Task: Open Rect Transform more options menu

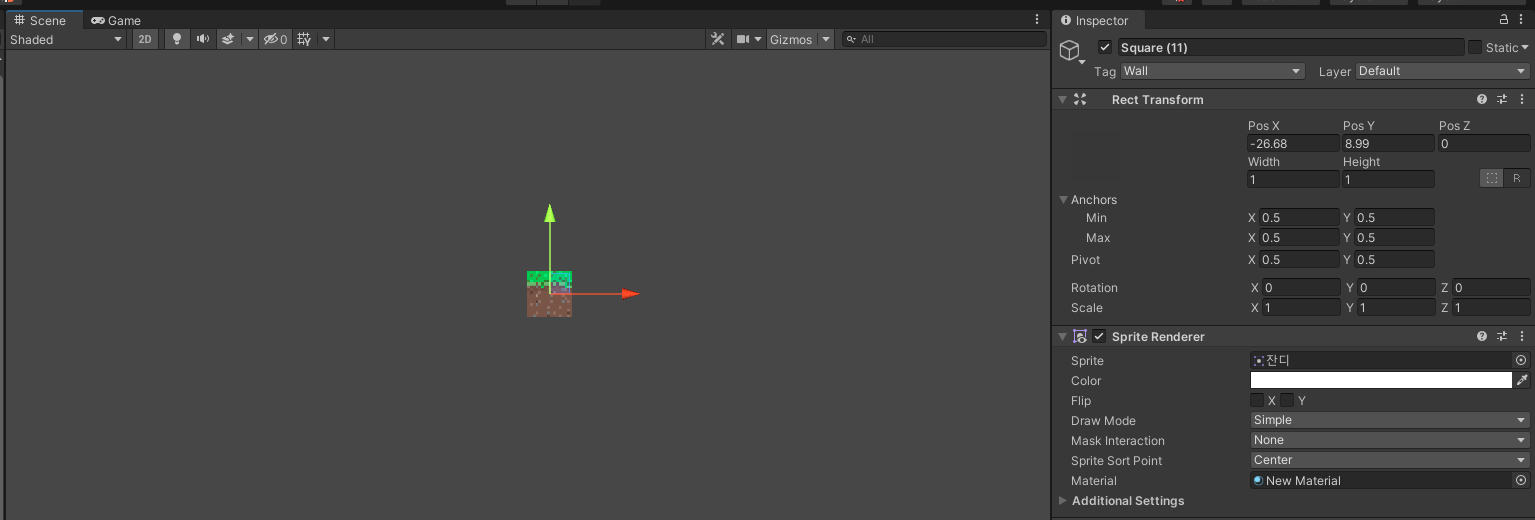Action: tap(1522, 99)
